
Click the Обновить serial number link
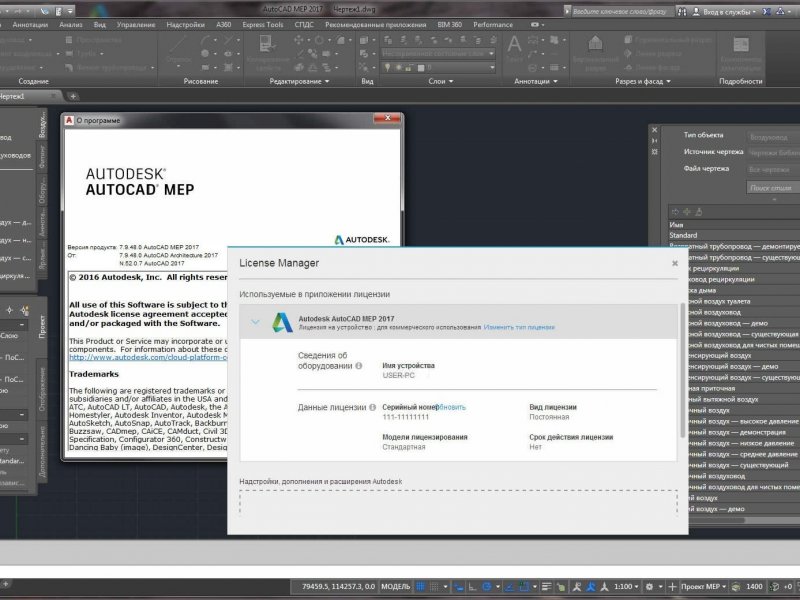[x=452, y=407]
